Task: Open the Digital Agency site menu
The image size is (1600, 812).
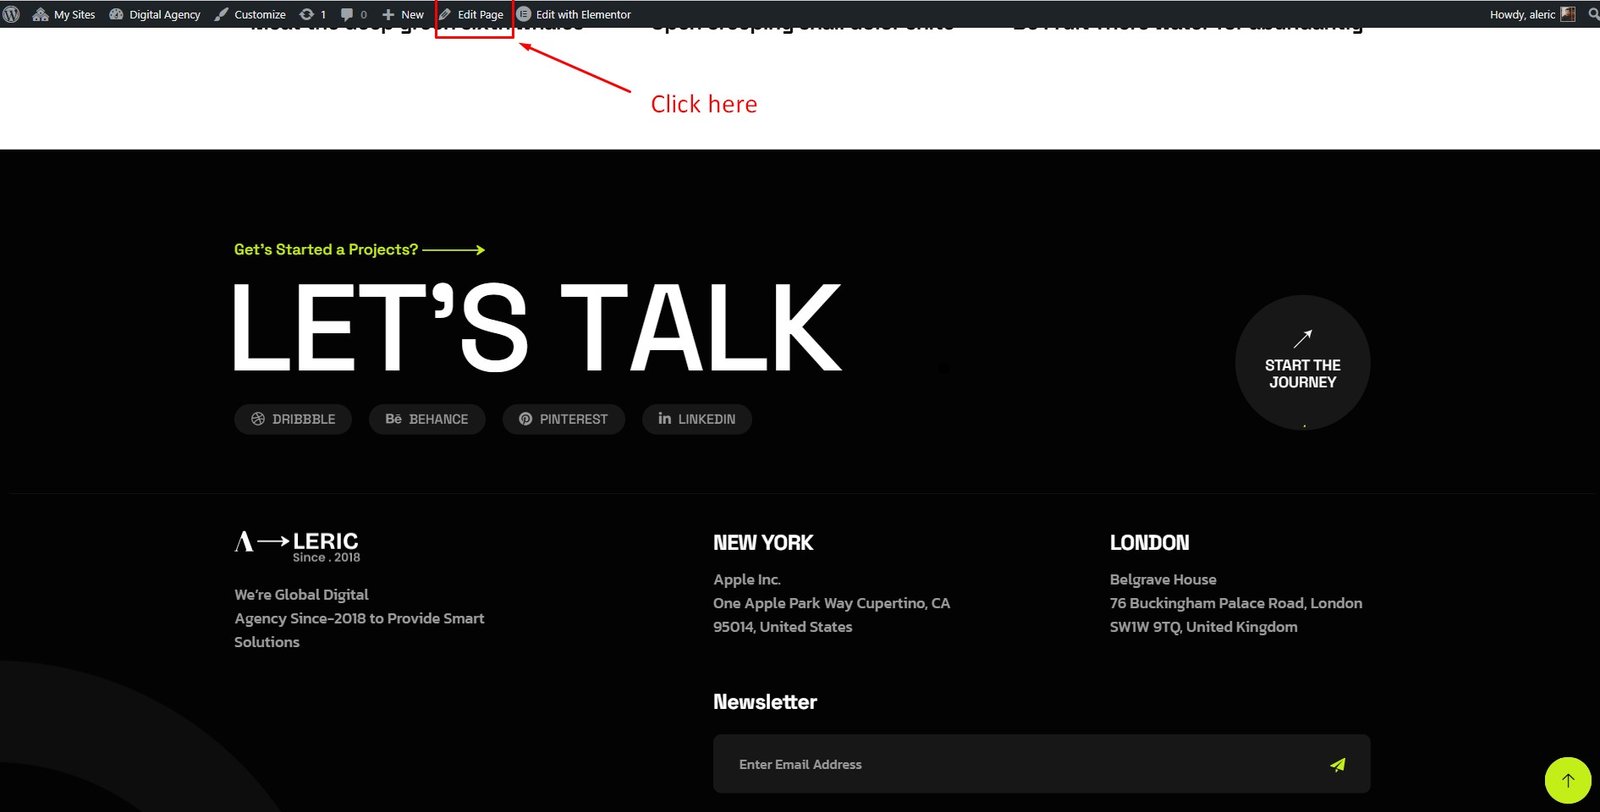Action: 155,14
